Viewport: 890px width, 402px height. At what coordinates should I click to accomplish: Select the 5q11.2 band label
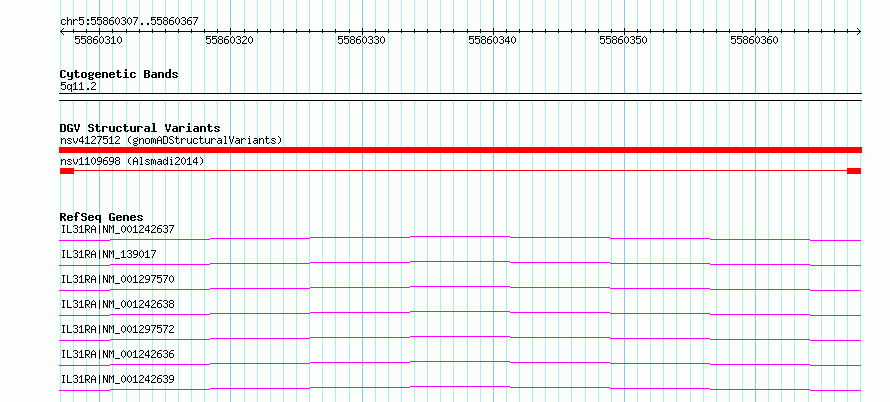pyautogui.click(x=78, y=86)
